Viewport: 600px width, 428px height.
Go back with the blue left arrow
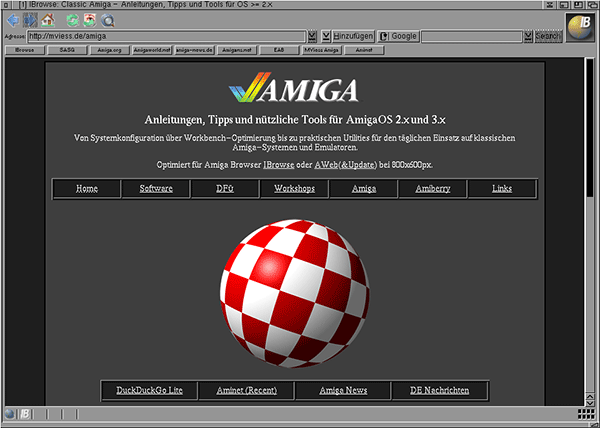pos(13,20)
